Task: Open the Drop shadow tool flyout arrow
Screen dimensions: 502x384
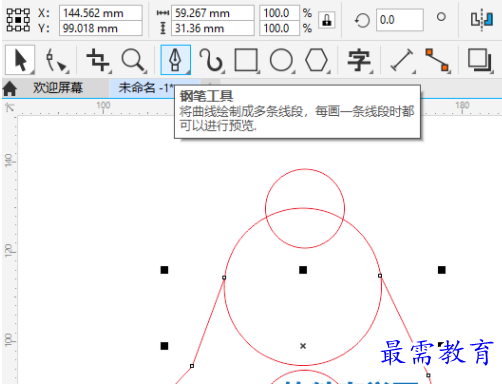Action: click(492, 72)
